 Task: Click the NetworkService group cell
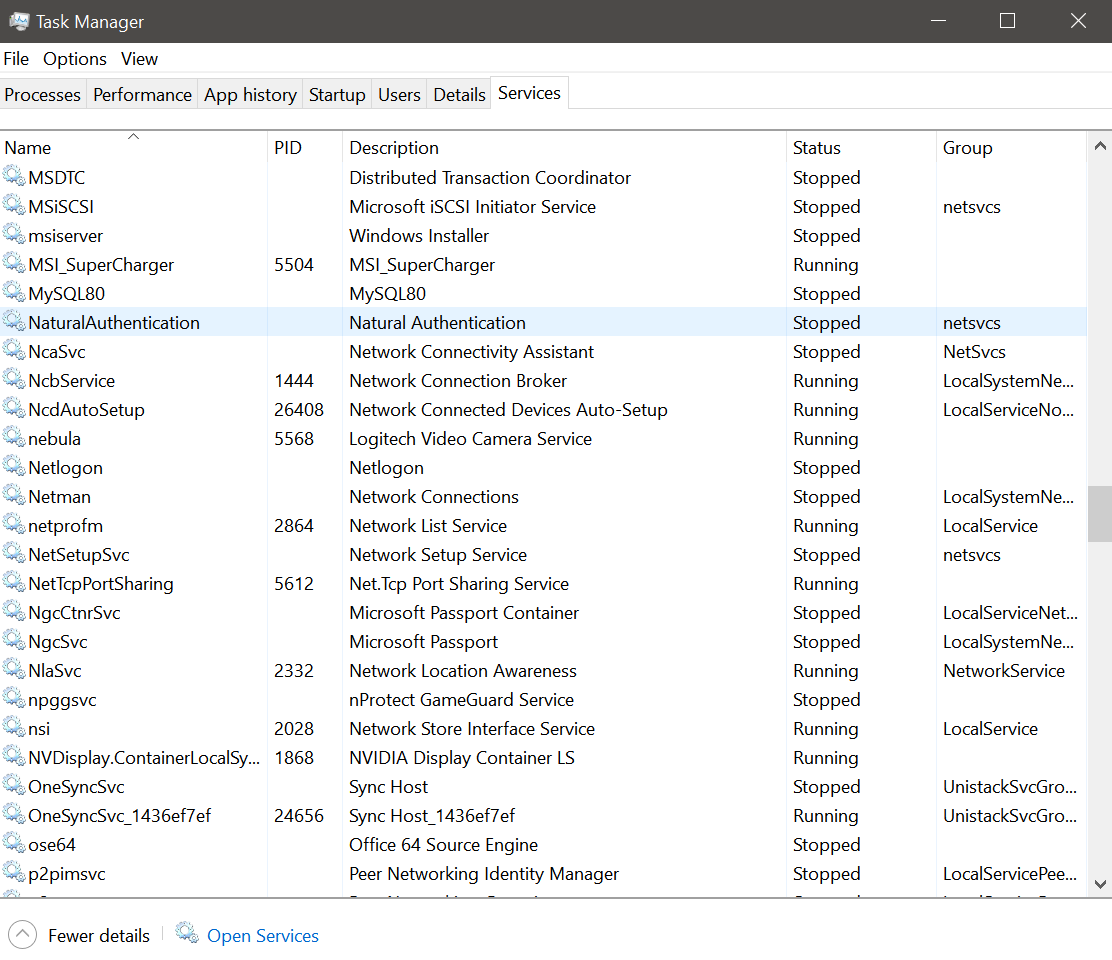tap(1003, 671)
